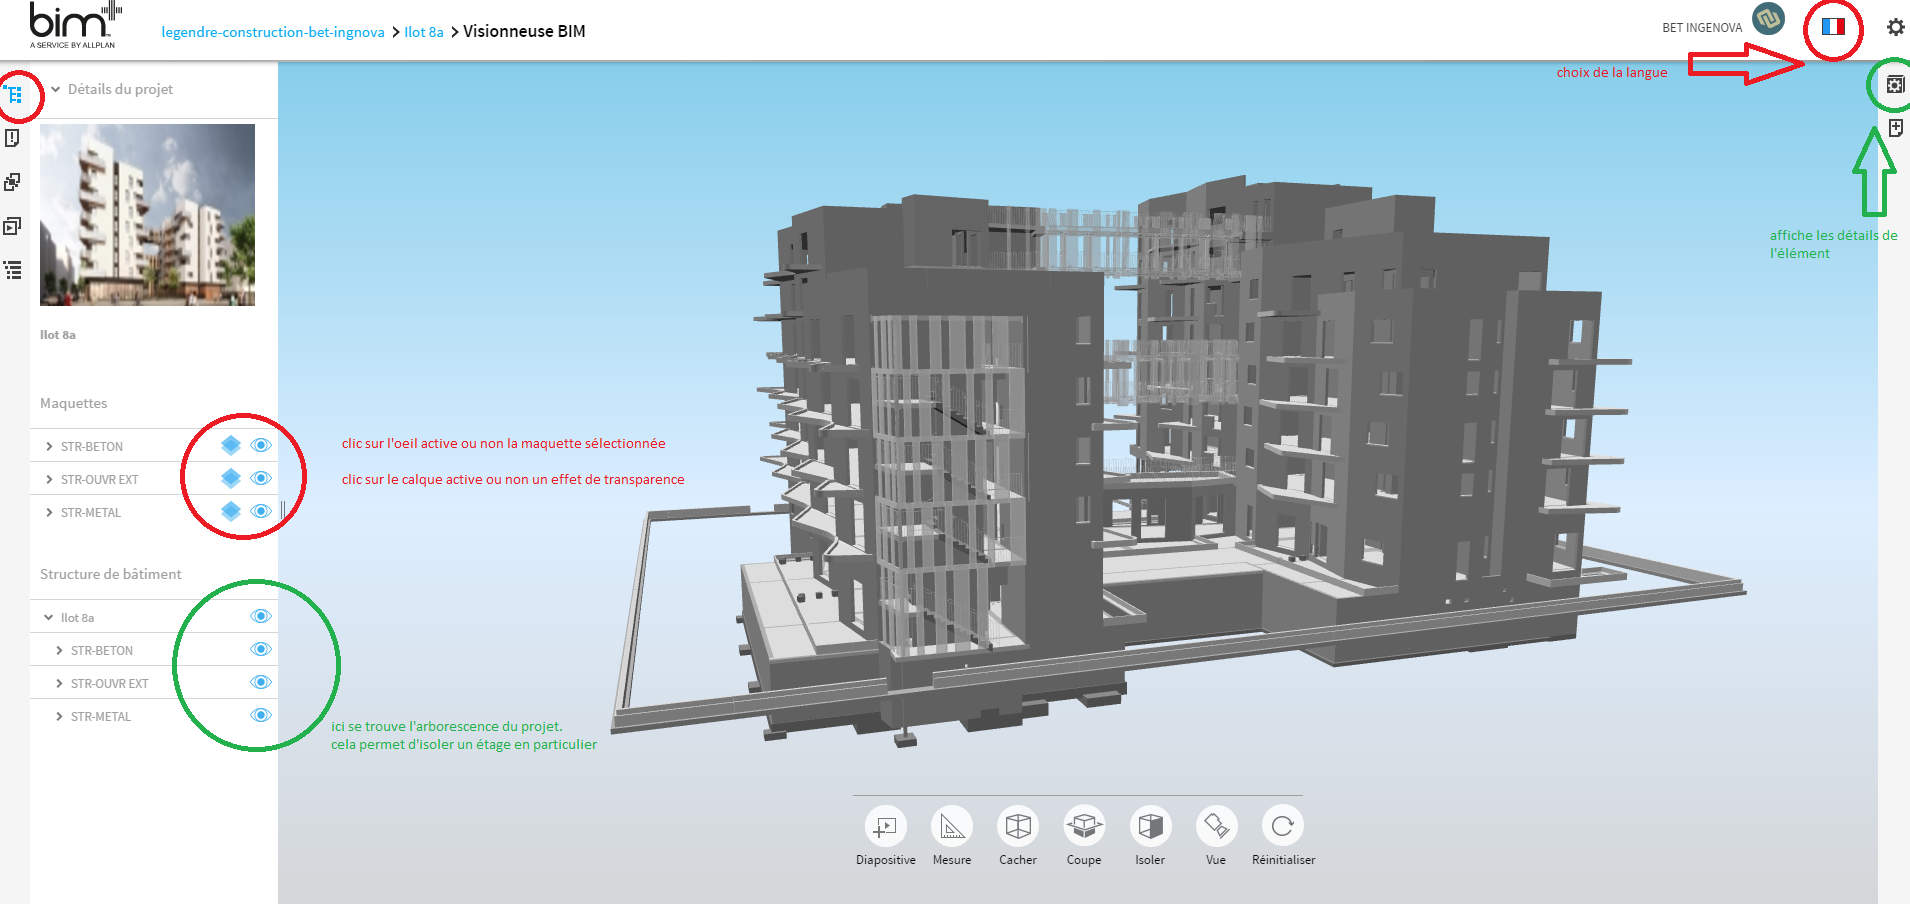Open the French flag language selector

click(x=1832, y=27)
